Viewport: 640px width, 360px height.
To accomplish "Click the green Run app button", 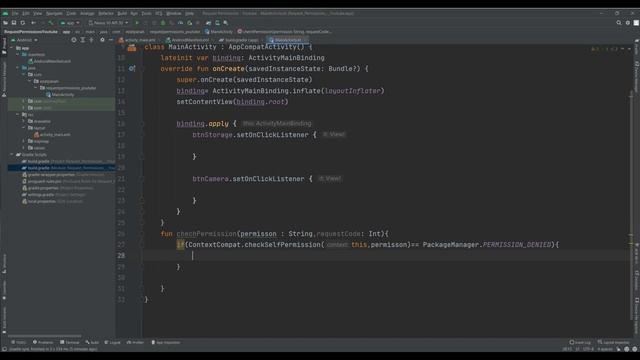I will [x=137, y=23].
